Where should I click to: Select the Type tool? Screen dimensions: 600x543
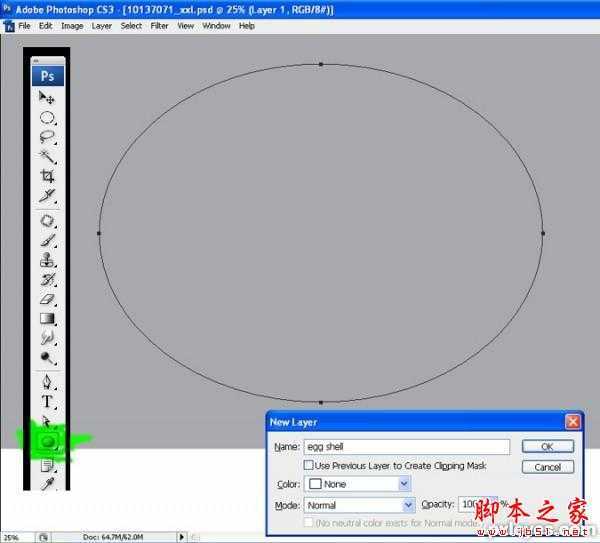tap(47, 402)
